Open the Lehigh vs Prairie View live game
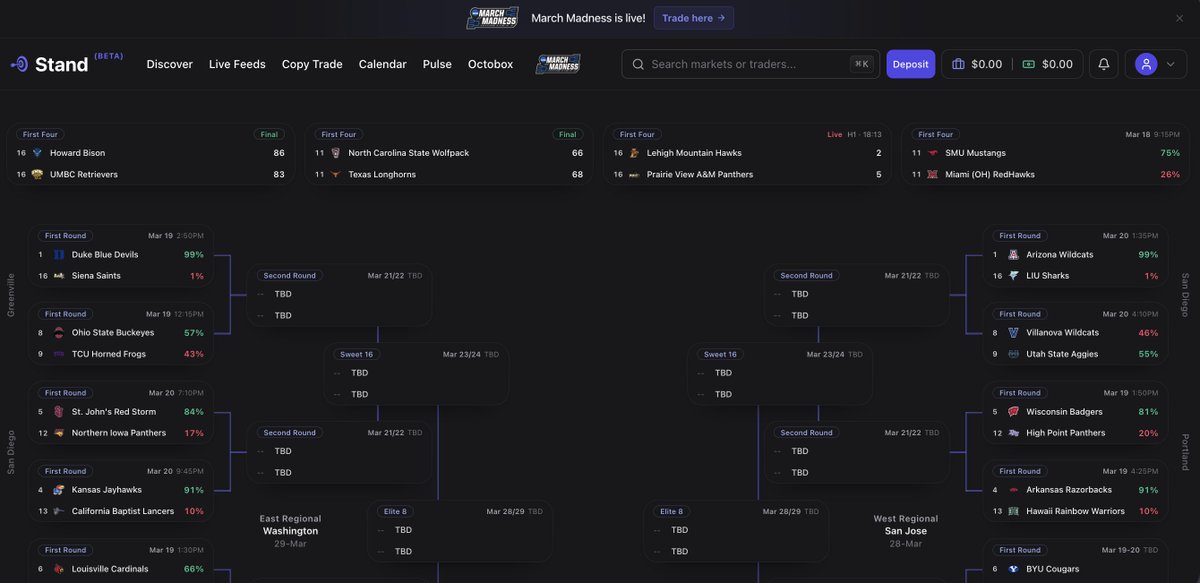The image size is (1200, 583). tap(746, 154)
